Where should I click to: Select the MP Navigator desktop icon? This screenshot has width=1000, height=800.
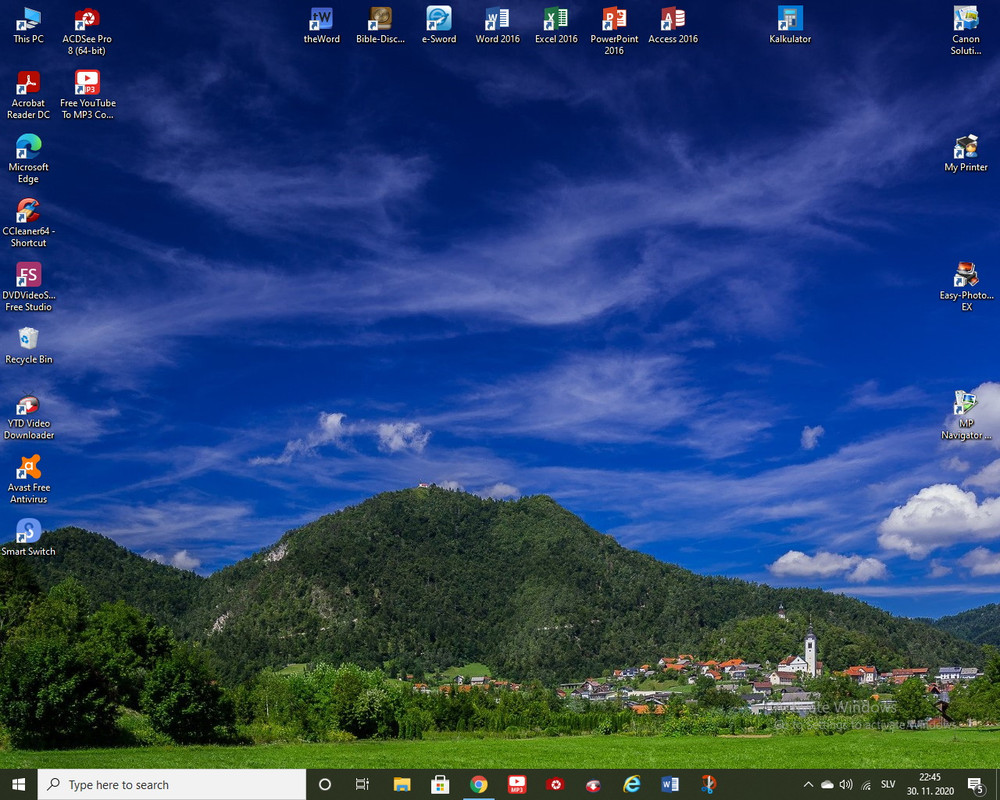coord(966,416)
